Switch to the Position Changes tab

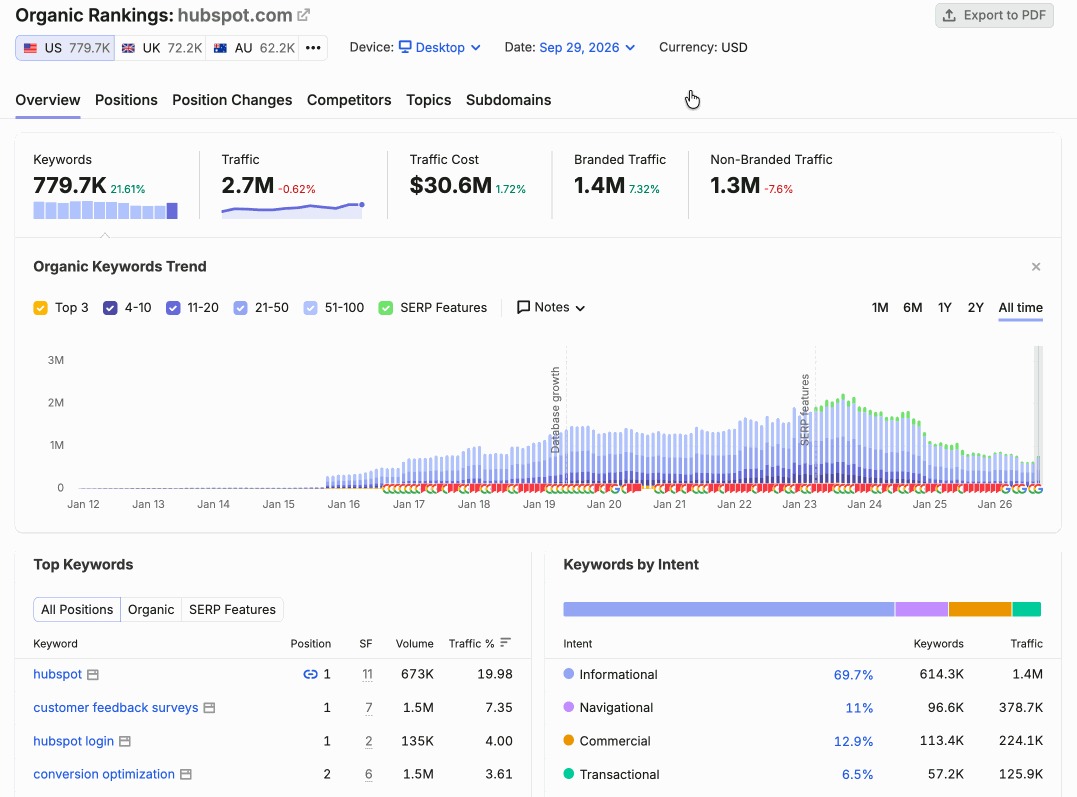click(x=232, y=100)
